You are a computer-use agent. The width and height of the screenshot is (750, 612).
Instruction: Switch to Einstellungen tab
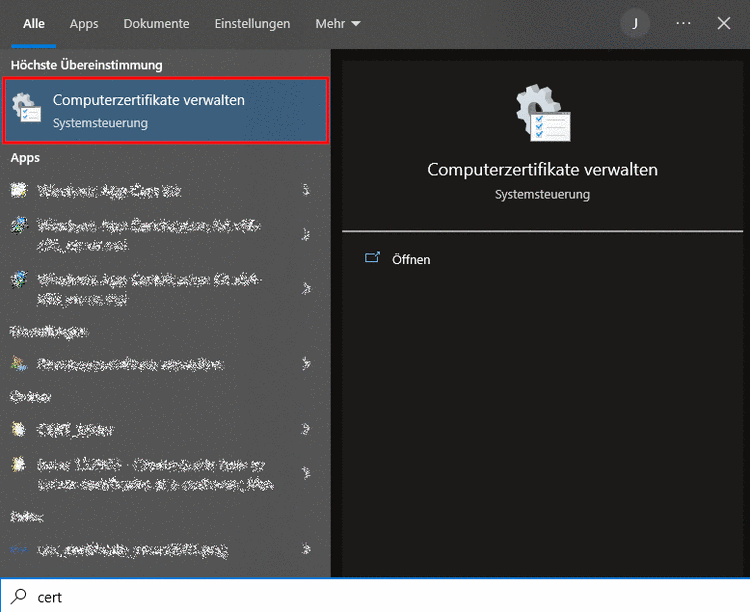(252, 23)
